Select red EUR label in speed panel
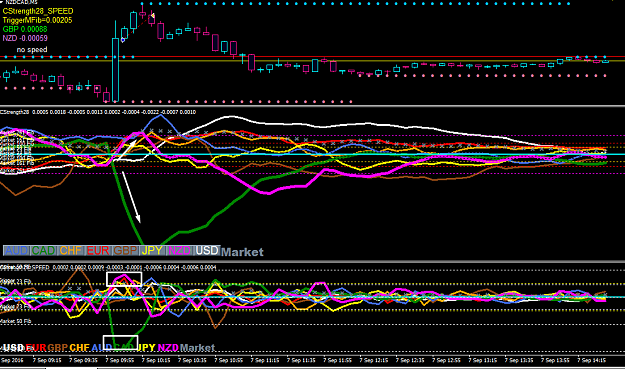Image resolution: width=625 pixels, height=369 pixels. click(36, 348)
